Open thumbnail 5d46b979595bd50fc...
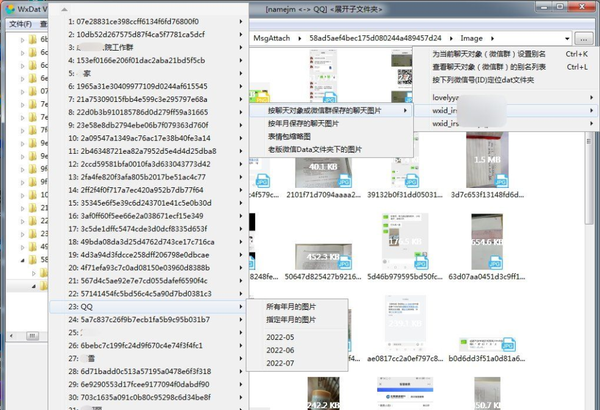The image size is (600, 410). point(405,242)
